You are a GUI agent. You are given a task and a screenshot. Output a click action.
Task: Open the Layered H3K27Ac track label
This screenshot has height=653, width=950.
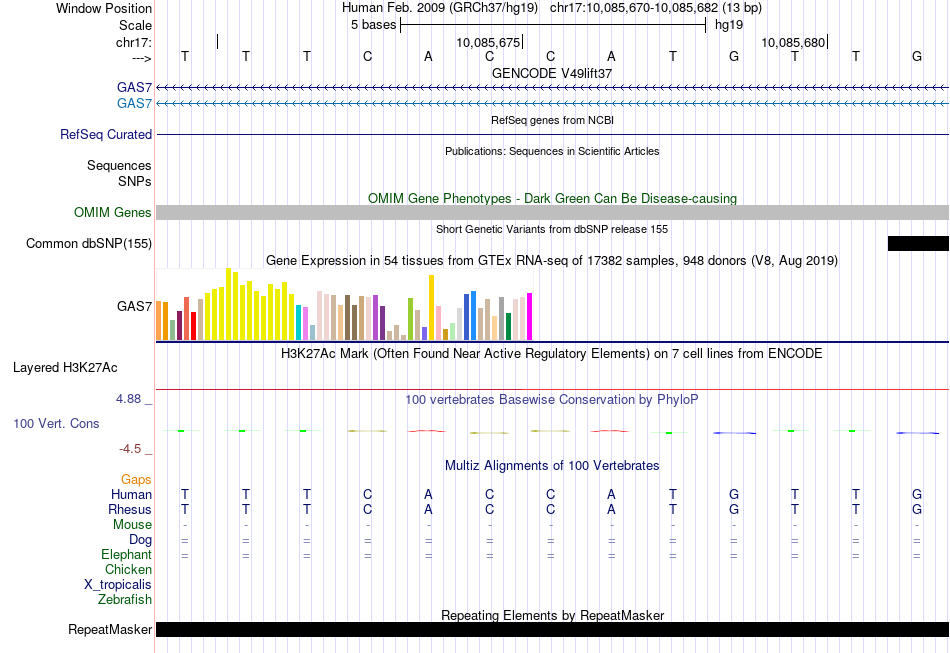[65, 368]
